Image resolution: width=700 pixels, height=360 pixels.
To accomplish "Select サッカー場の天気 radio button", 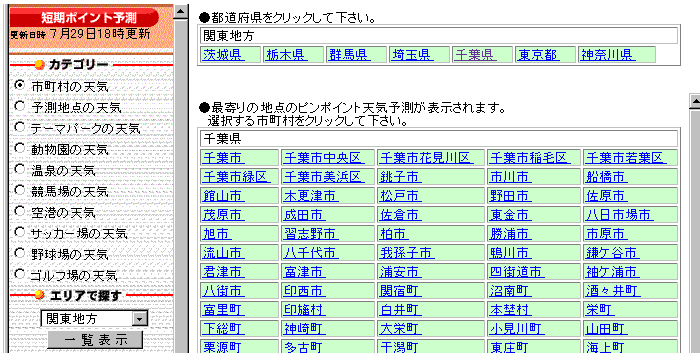I will coord(20,232).
